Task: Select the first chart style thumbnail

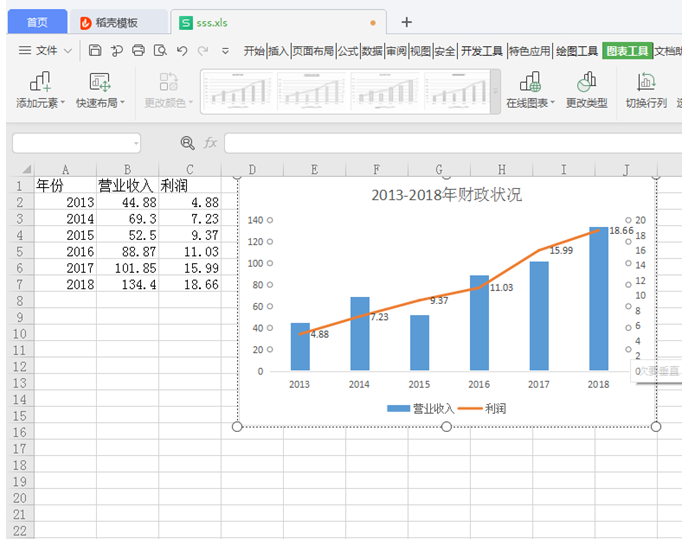Action: pos(238,92)
